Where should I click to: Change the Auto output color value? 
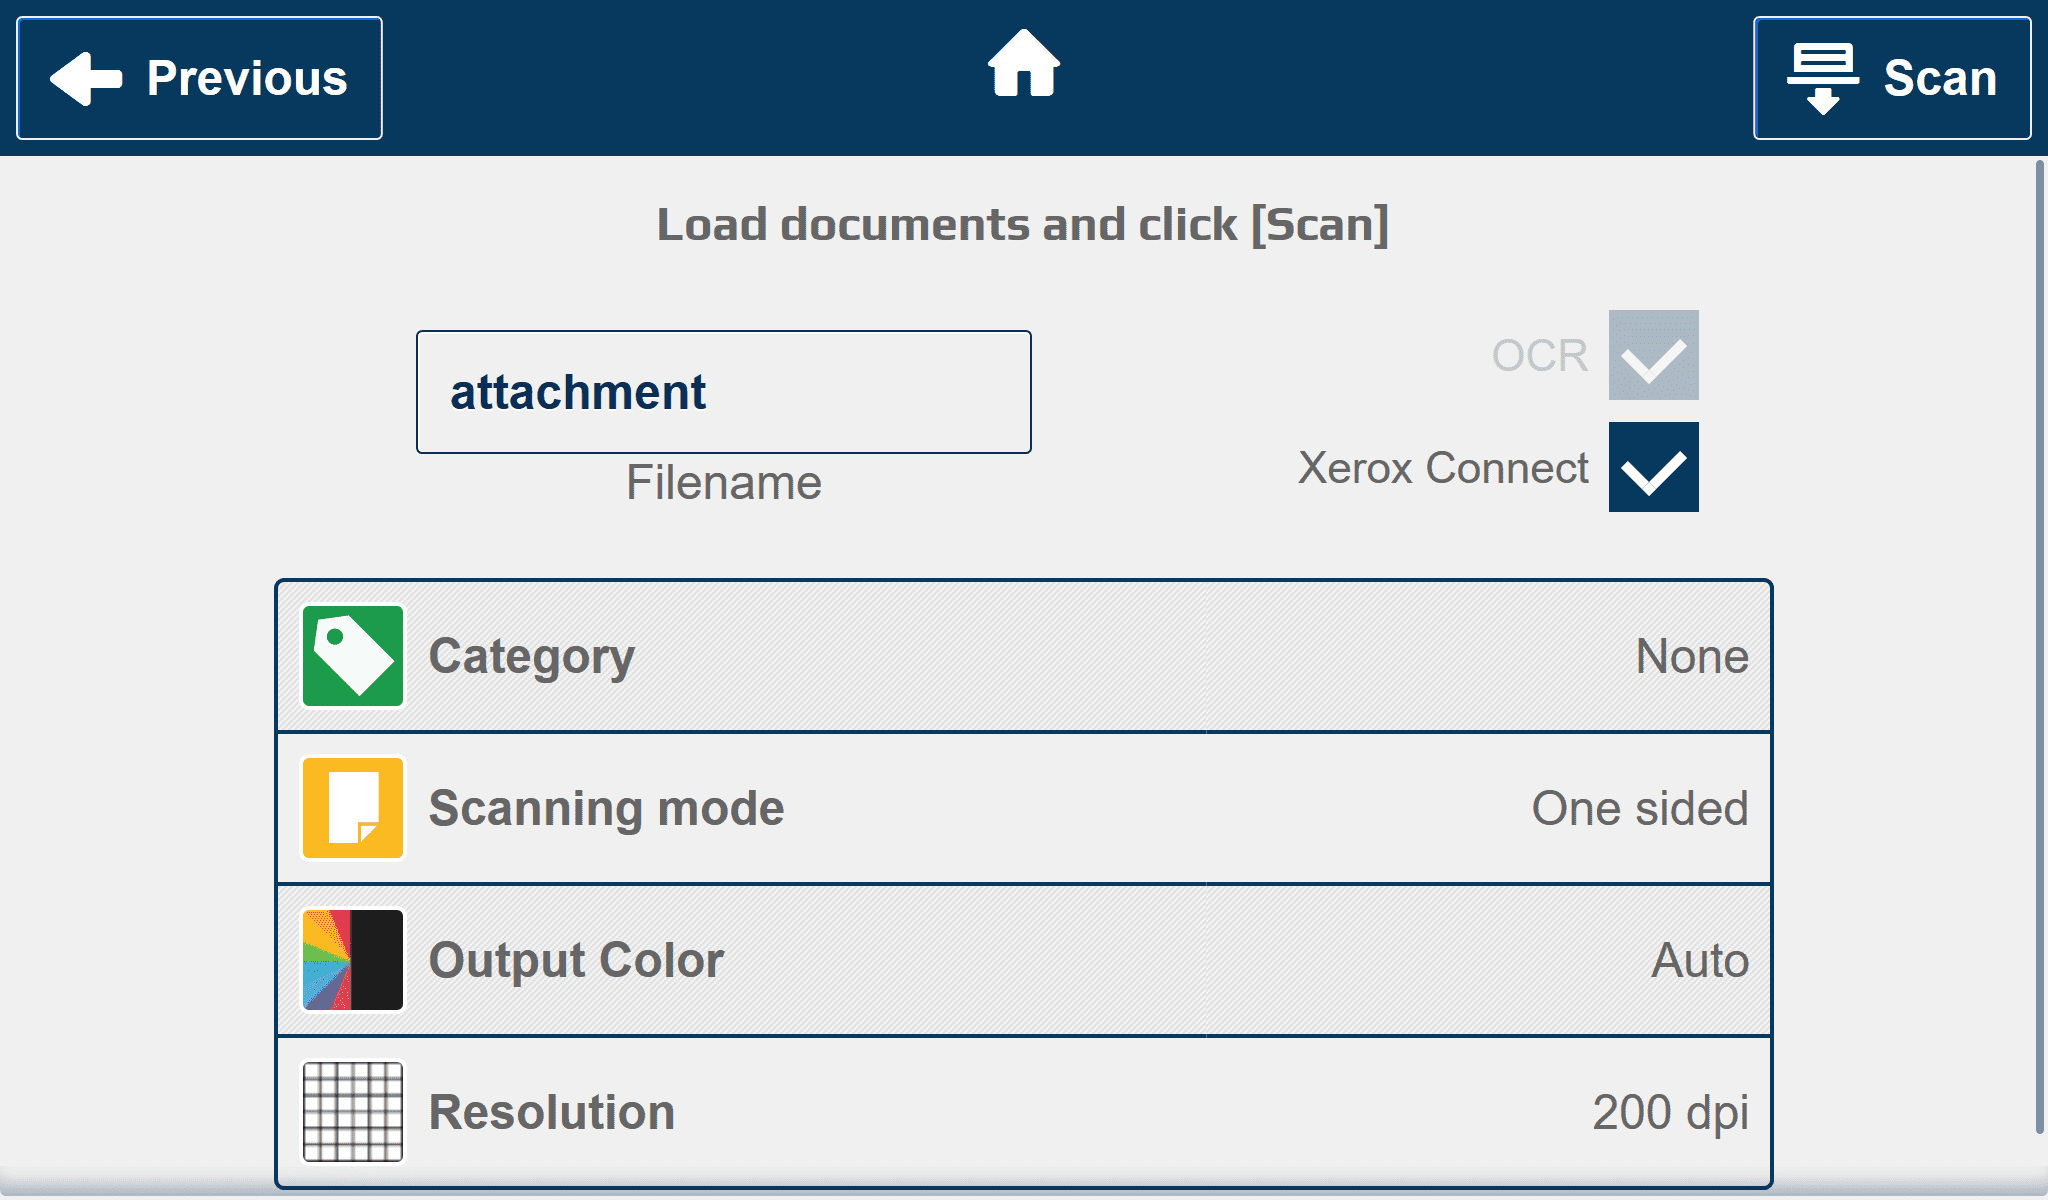(x=1700, y=960)
